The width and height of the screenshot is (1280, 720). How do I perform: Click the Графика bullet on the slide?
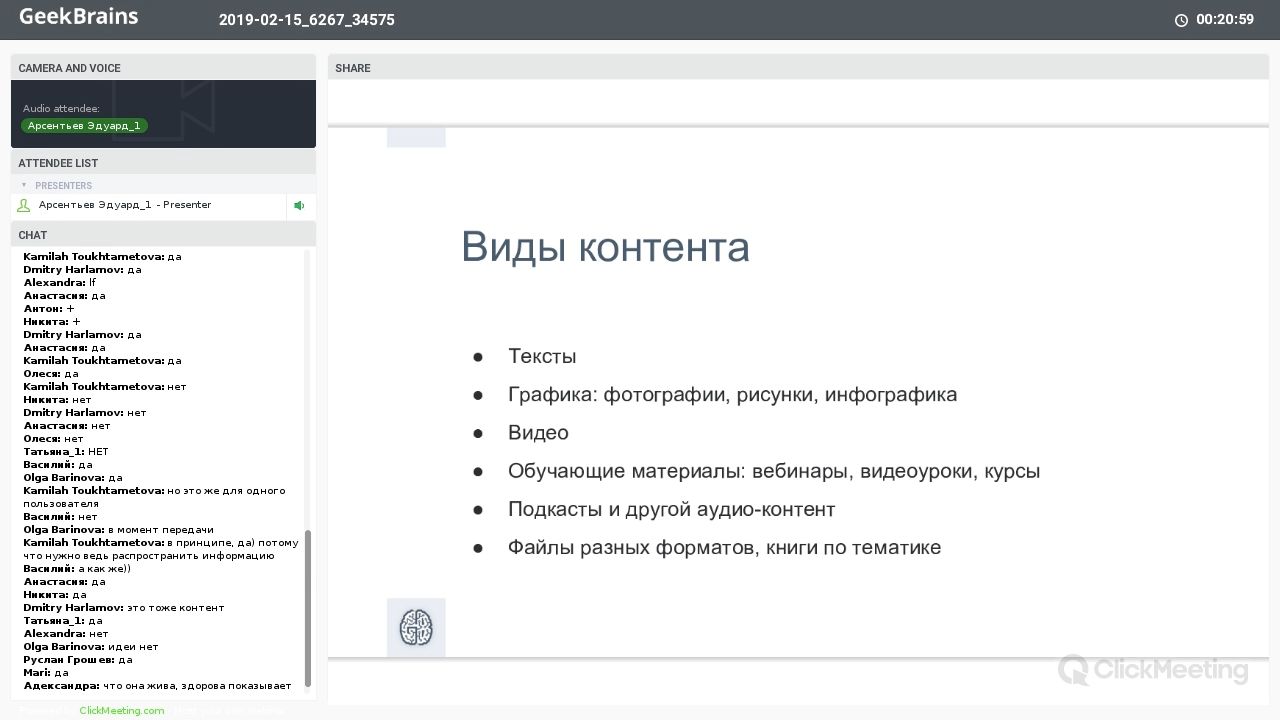[732, 395]
